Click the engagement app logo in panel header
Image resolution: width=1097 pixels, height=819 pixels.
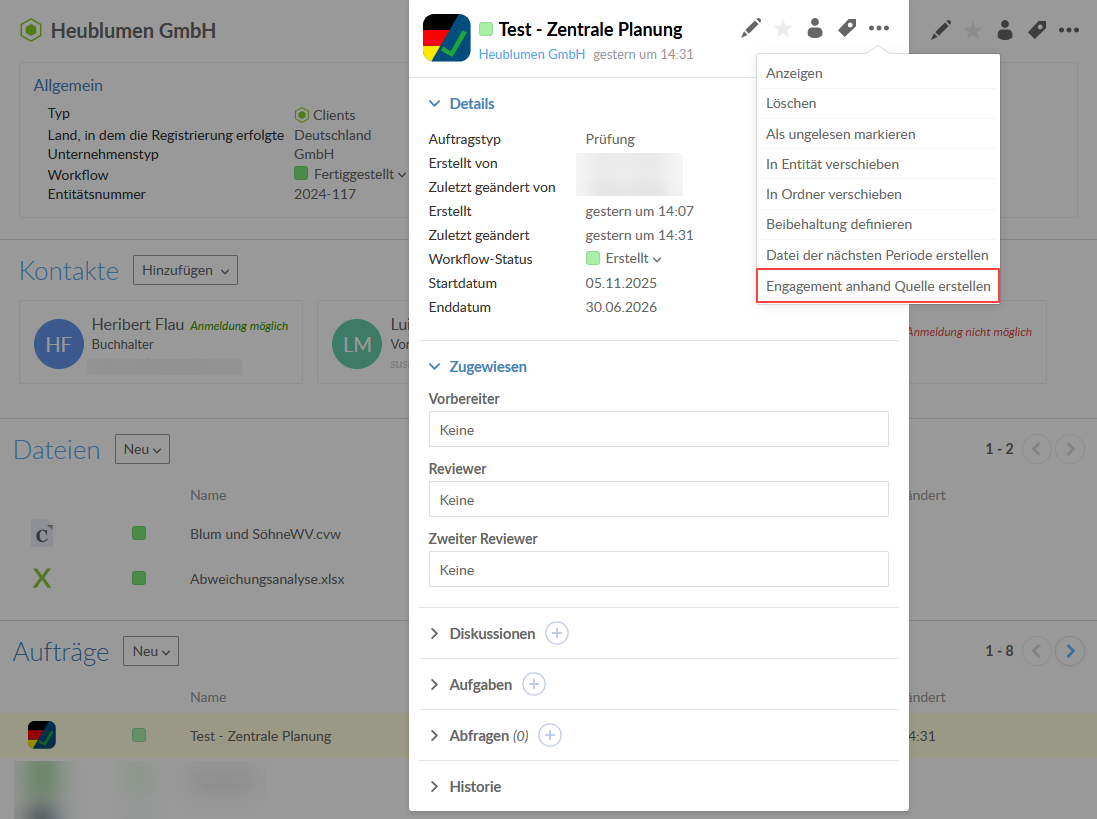[446, 38]
